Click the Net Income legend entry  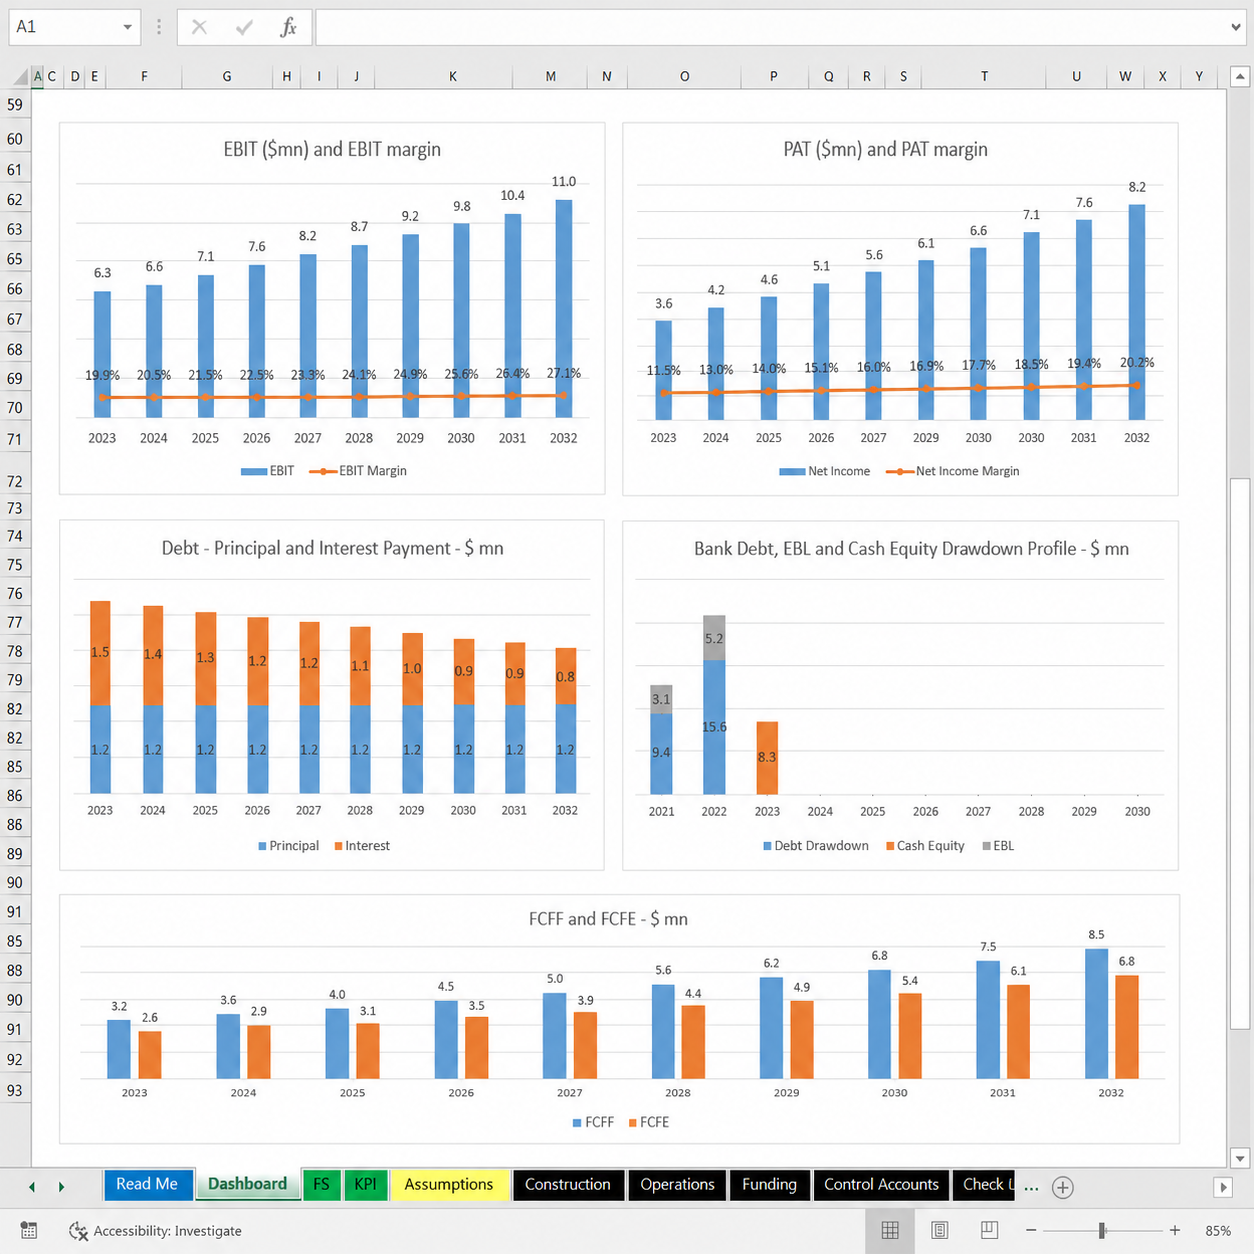[825, 471]
